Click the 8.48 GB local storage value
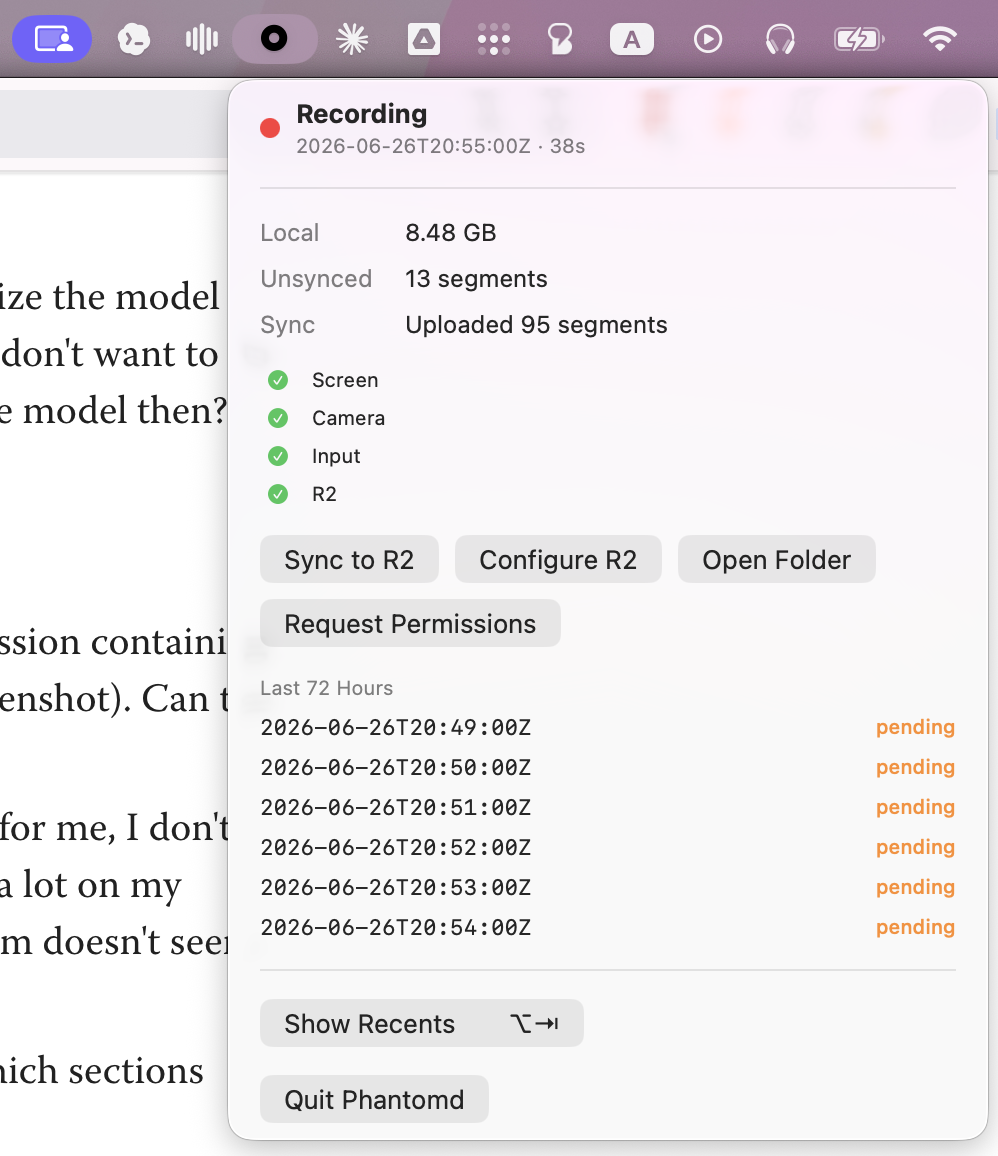Image resolution: width=998 pixels, height=1156 pixels. pyautogui.click(x=451, y=233)
